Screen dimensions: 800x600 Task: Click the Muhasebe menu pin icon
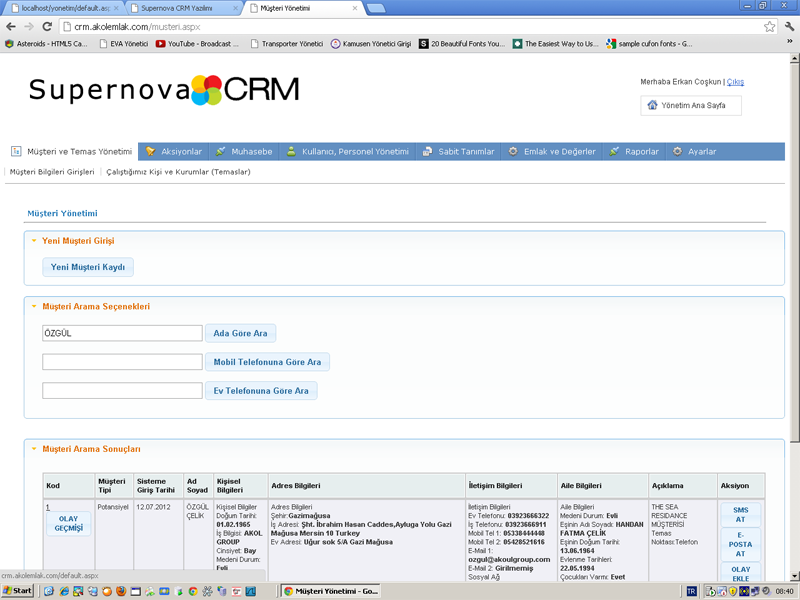coord(220,151)
